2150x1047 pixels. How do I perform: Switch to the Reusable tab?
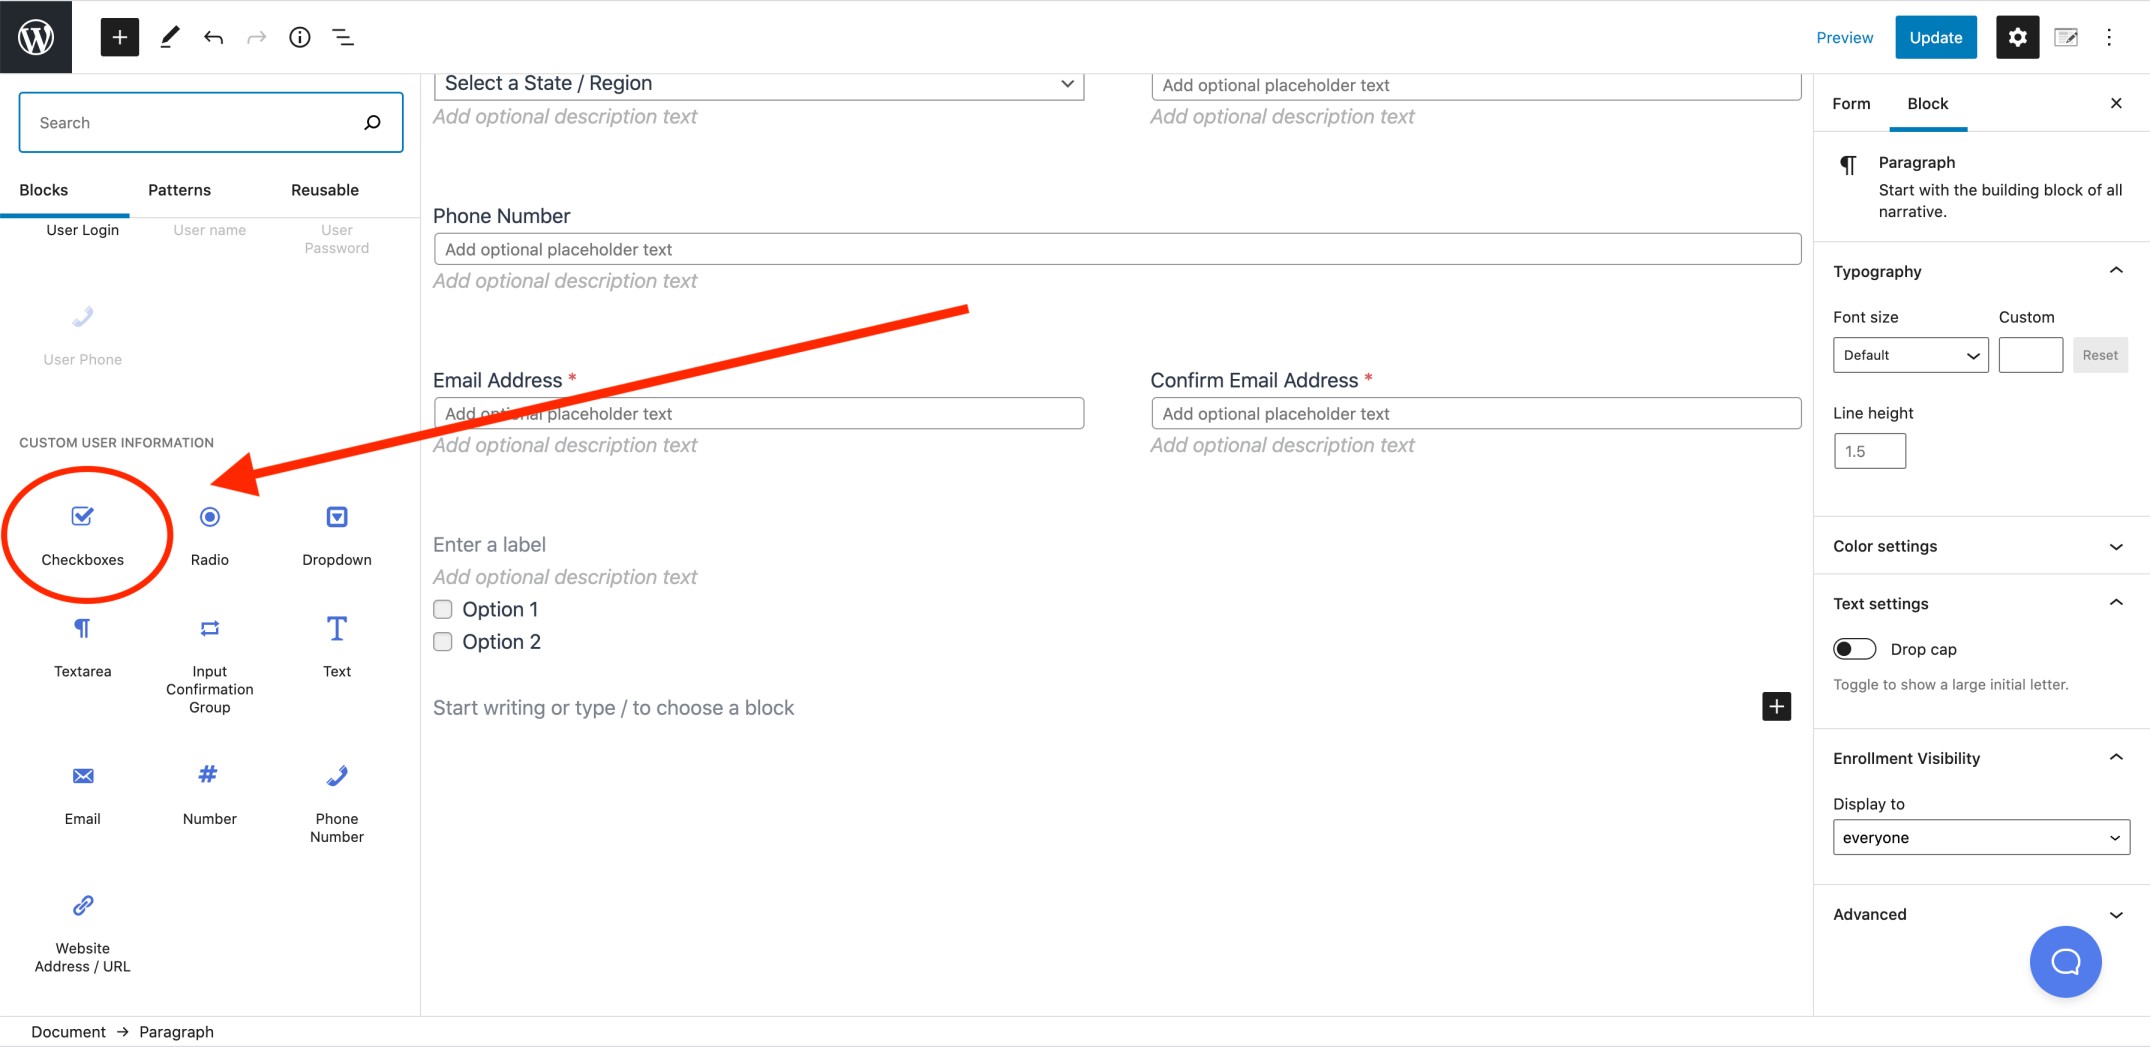(325, 190)
